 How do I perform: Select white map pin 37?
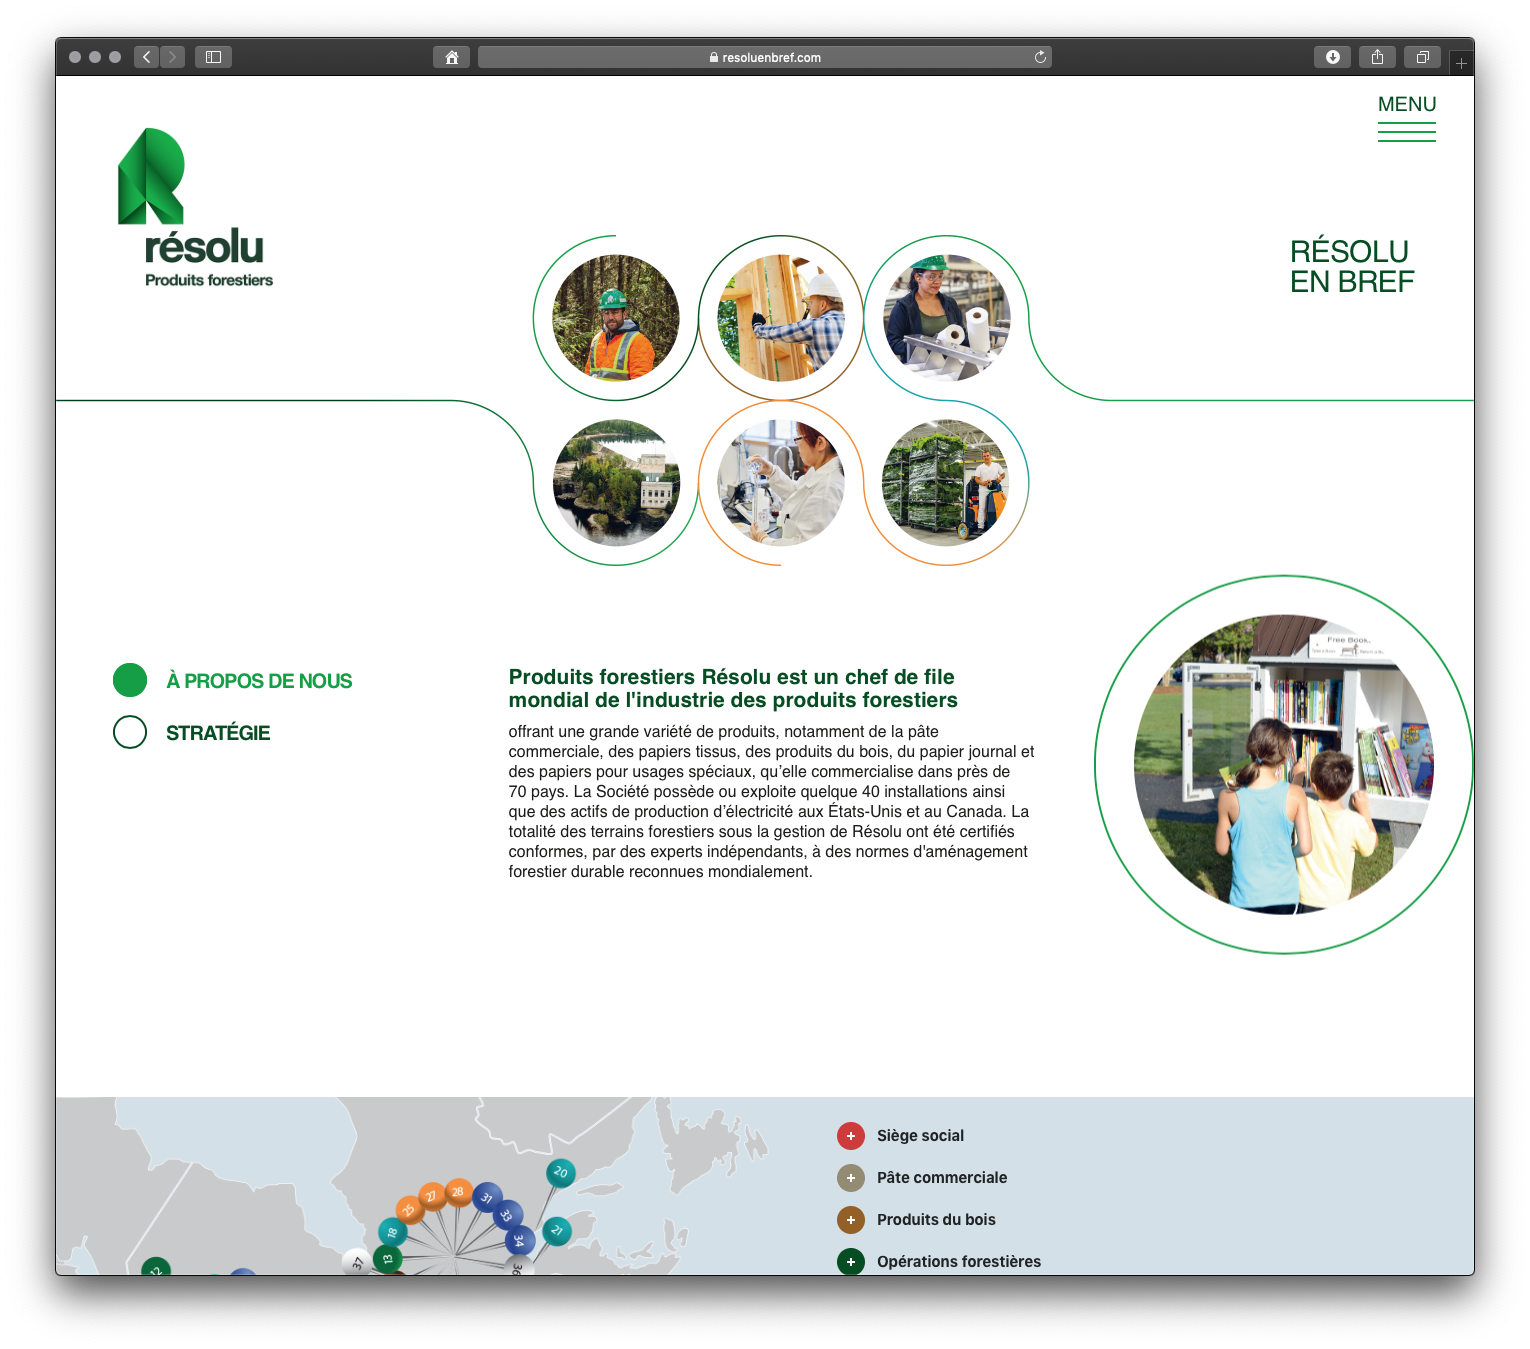coord(356,1263)
